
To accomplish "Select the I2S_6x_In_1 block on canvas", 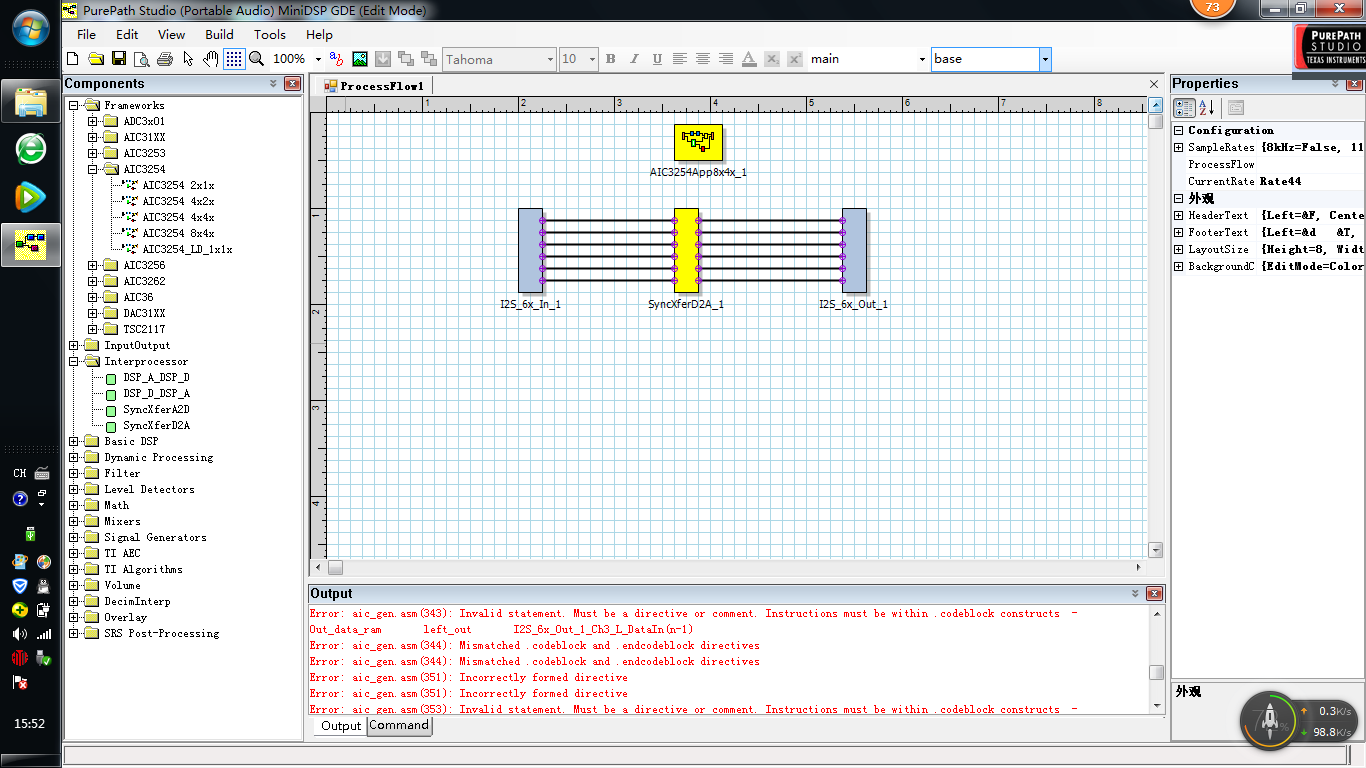I will (530, 250).
